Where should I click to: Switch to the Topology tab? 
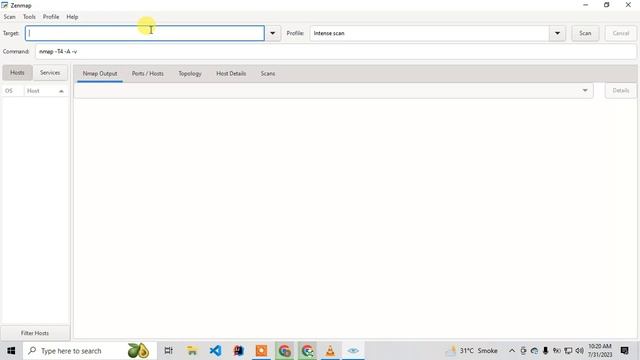(x=190, y=73)
